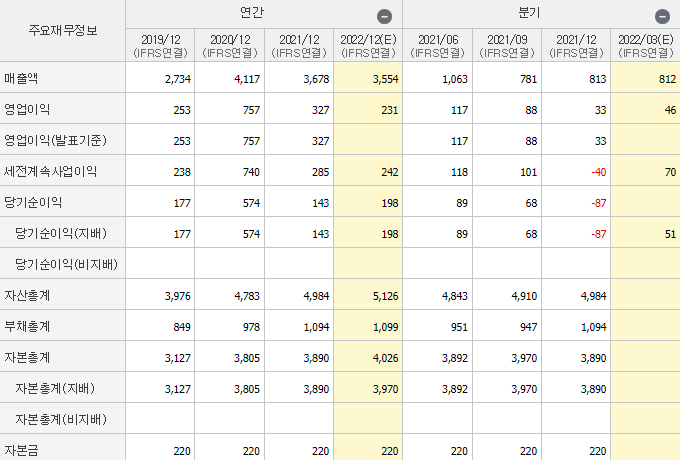Click the 2022/03(E) column header

646,46
